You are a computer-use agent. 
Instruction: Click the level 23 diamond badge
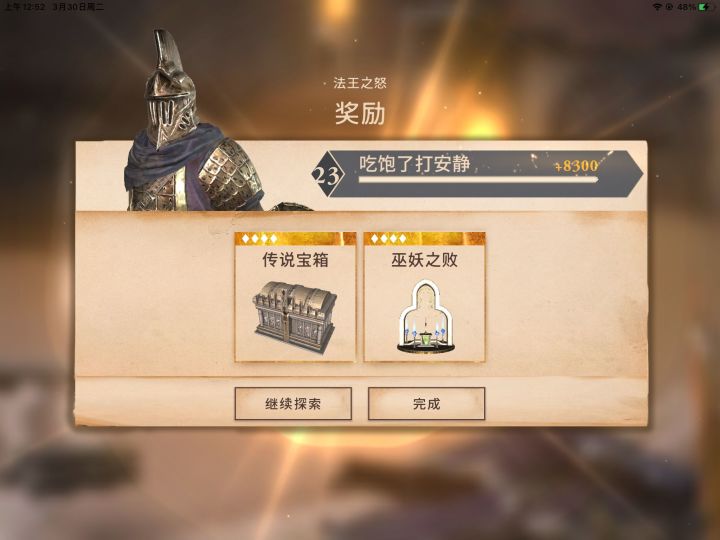coord(327,174)
